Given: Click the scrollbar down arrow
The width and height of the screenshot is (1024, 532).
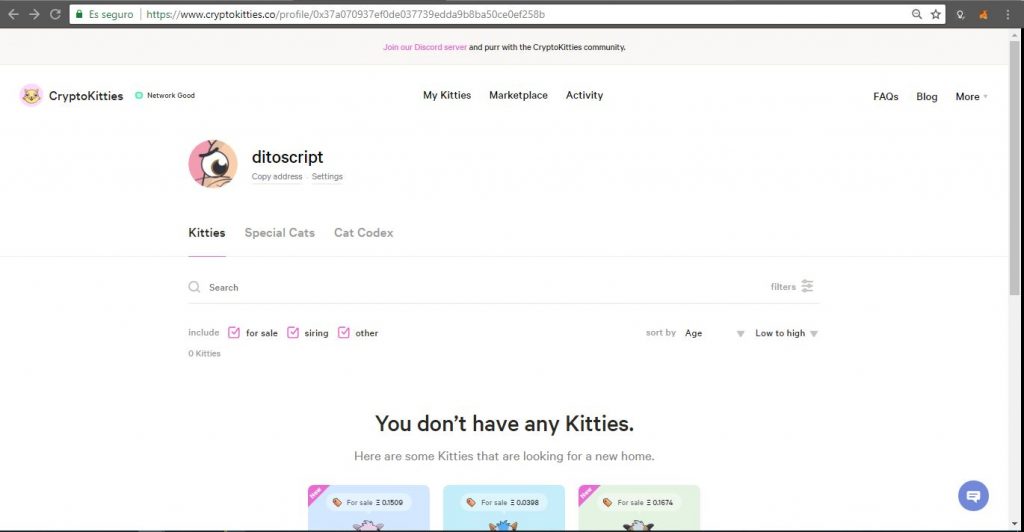Looking at the screenshot, I should [x=1014, y=524].
